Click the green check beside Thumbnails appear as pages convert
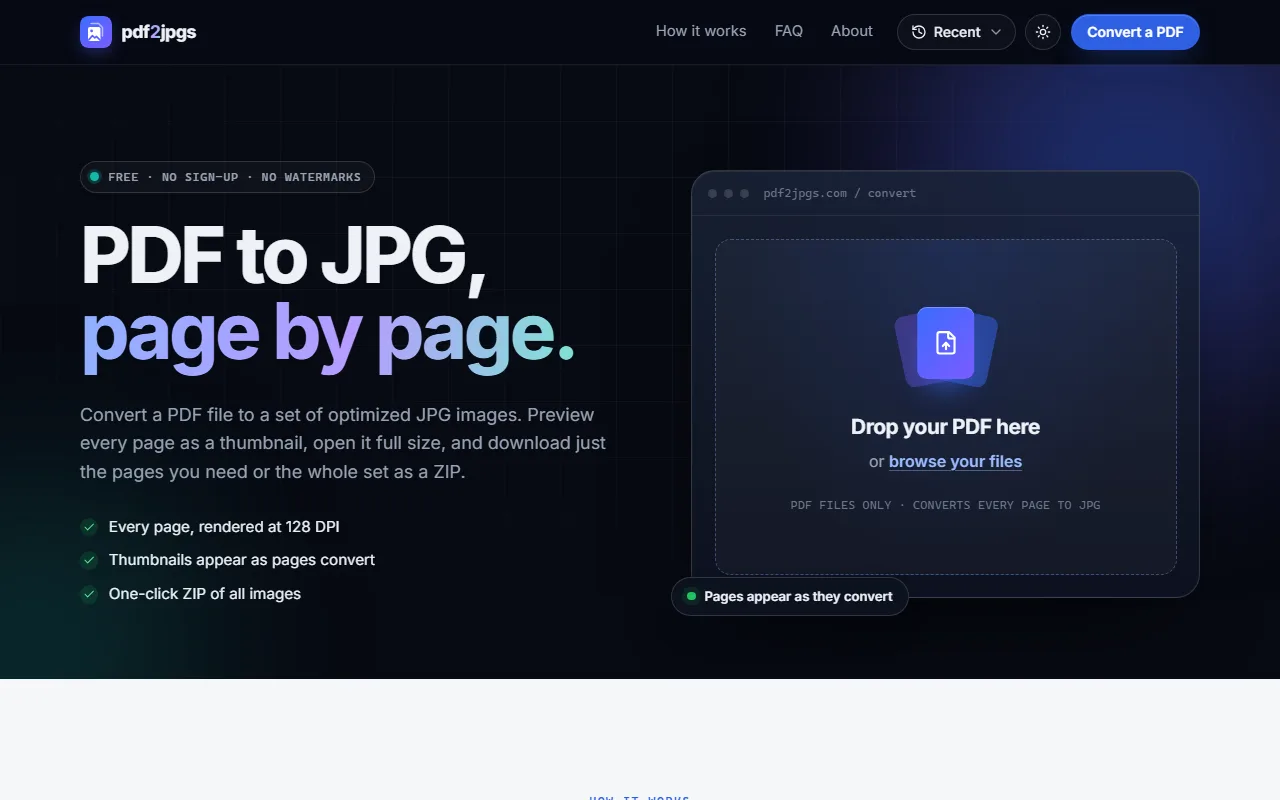This screenshot has height=800, width=1280. pyautogui.click(x=89, y=560)
